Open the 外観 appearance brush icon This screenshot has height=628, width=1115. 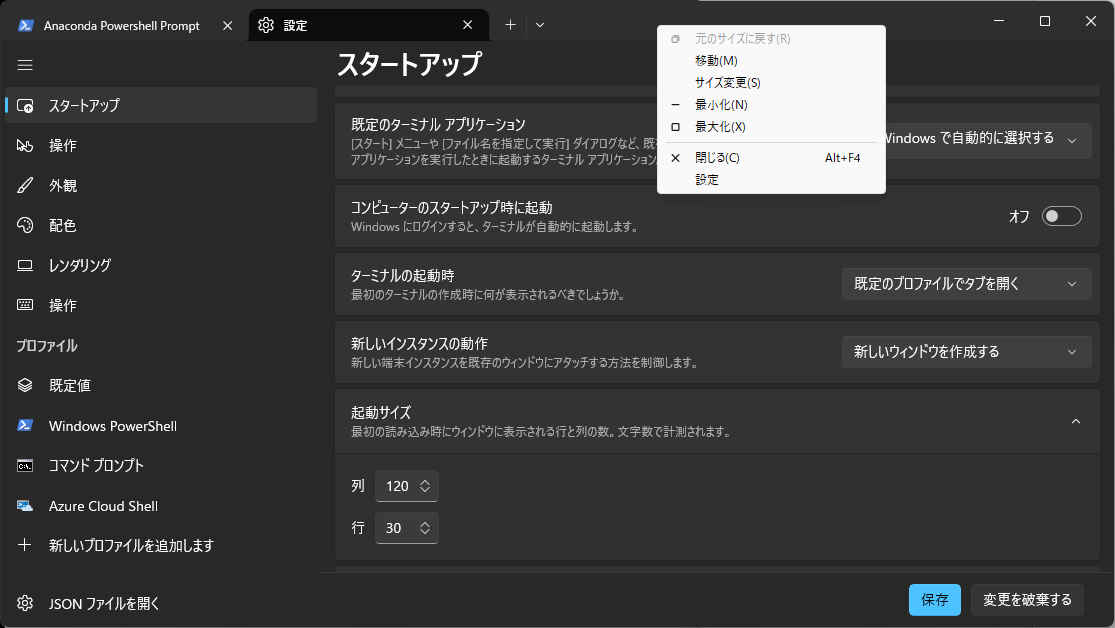point(26,185)
